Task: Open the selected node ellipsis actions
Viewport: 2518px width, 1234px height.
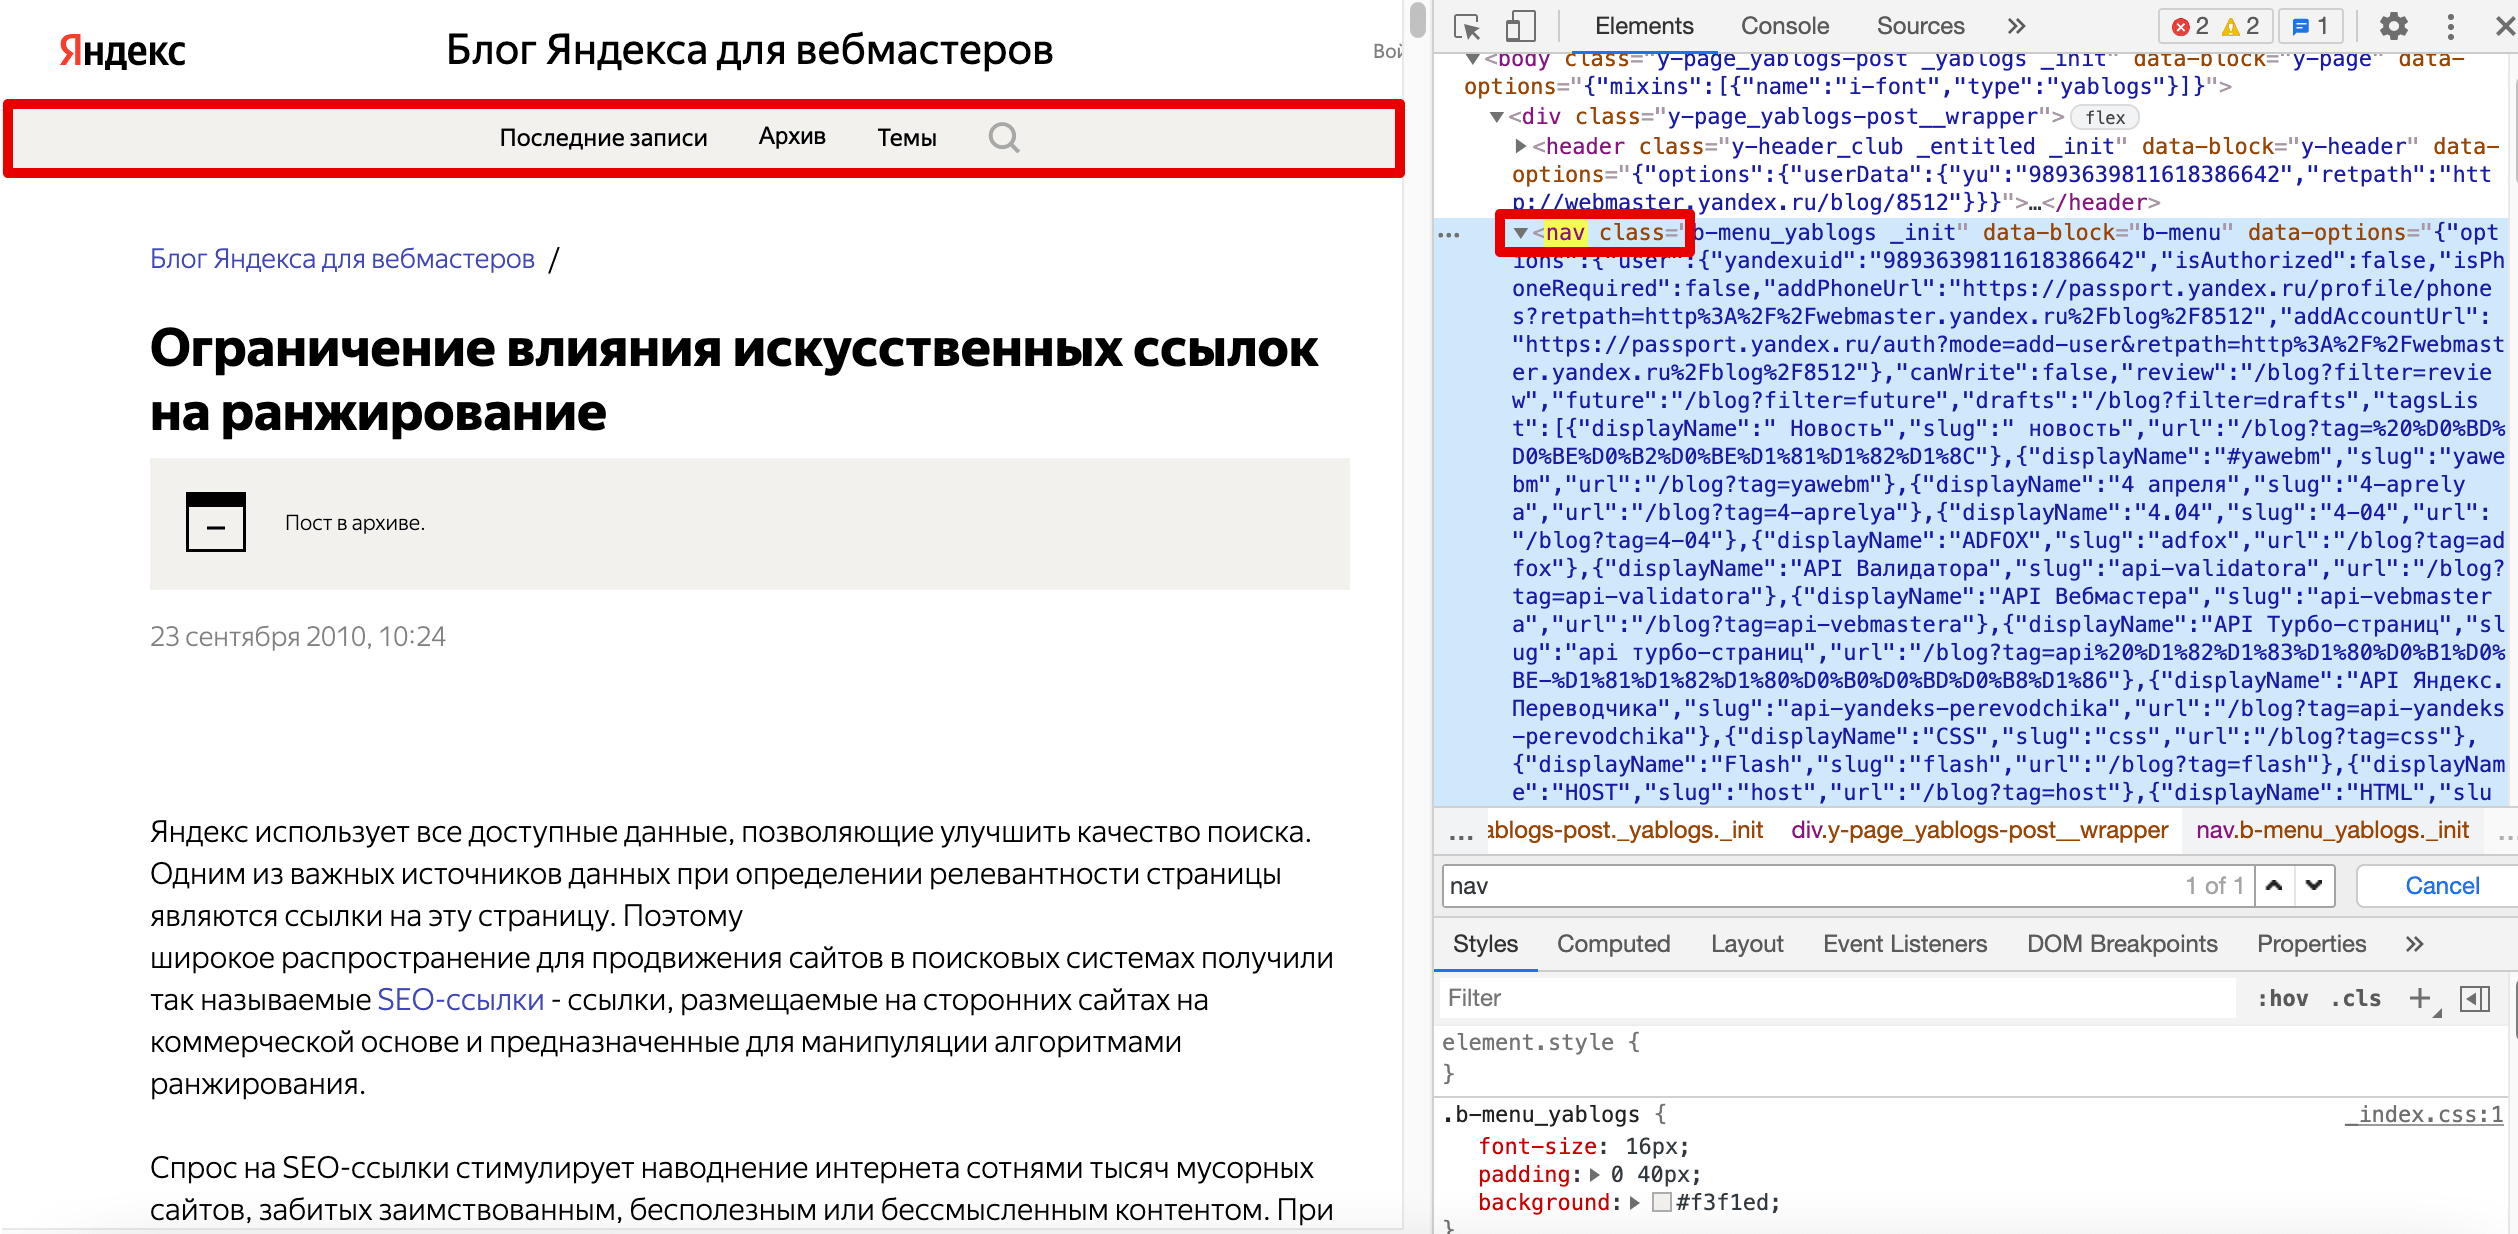Action: tap(1449, 234)
